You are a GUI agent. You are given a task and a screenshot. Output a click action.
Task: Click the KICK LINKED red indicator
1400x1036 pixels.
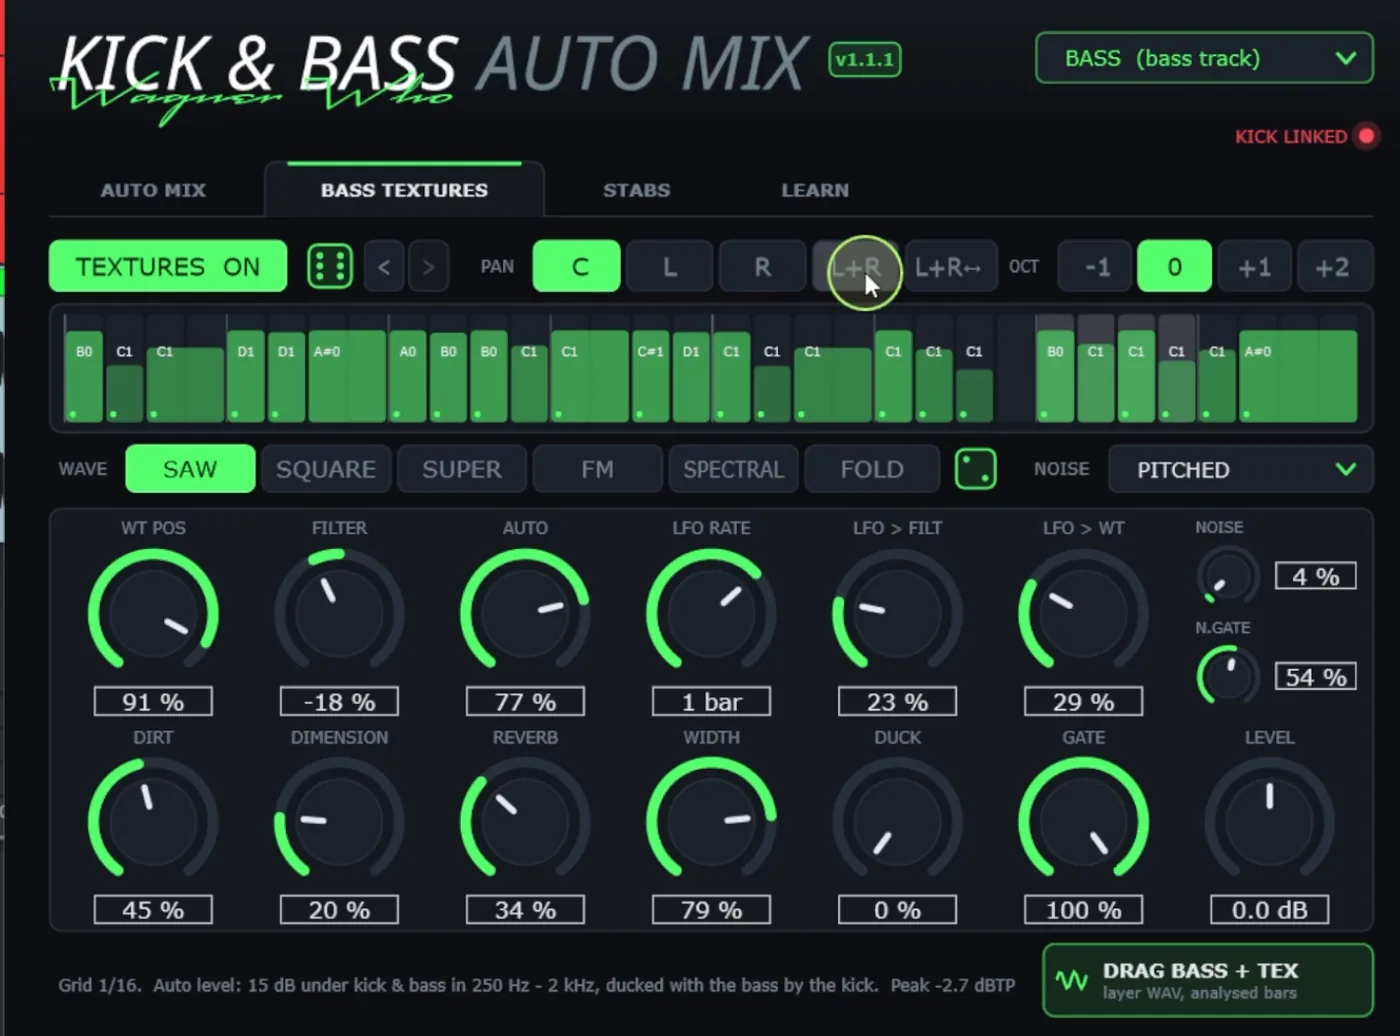(1366, 136)
